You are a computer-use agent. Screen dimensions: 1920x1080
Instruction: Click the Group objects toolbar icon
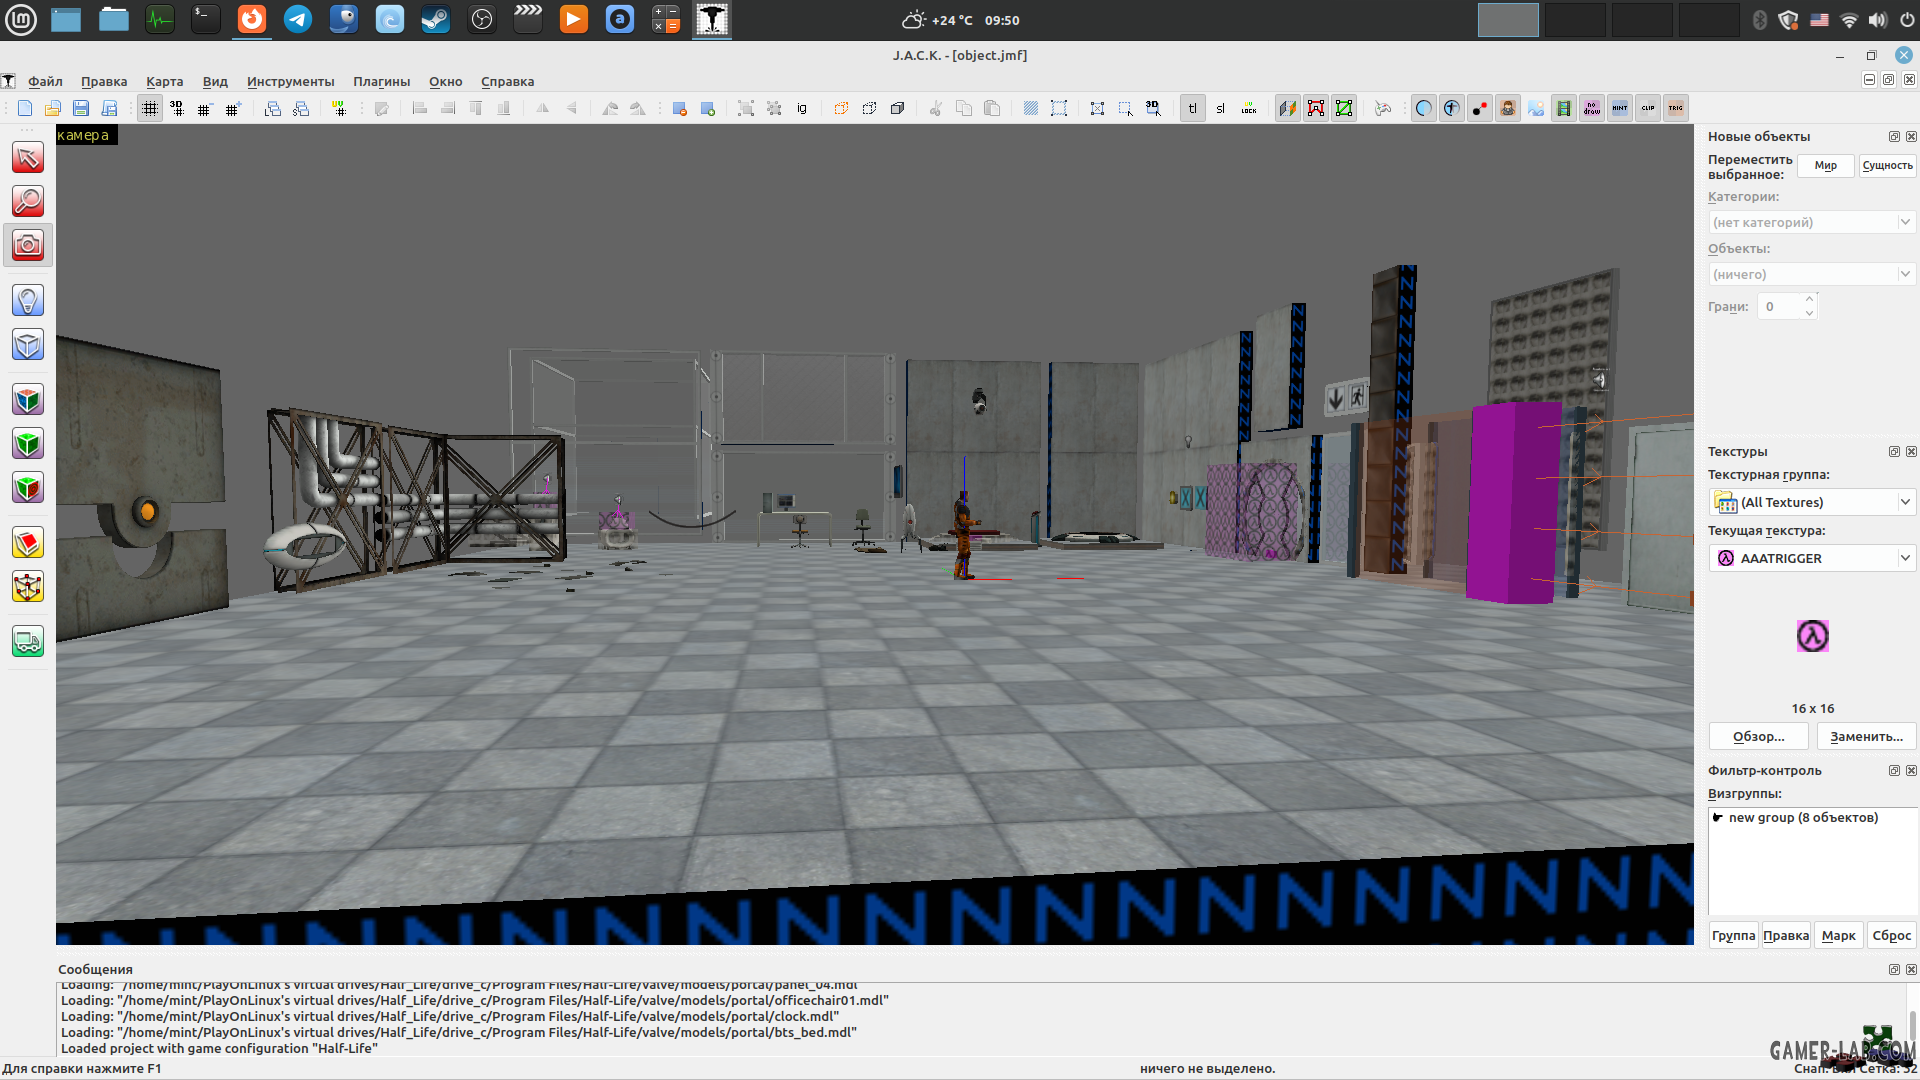746,109
